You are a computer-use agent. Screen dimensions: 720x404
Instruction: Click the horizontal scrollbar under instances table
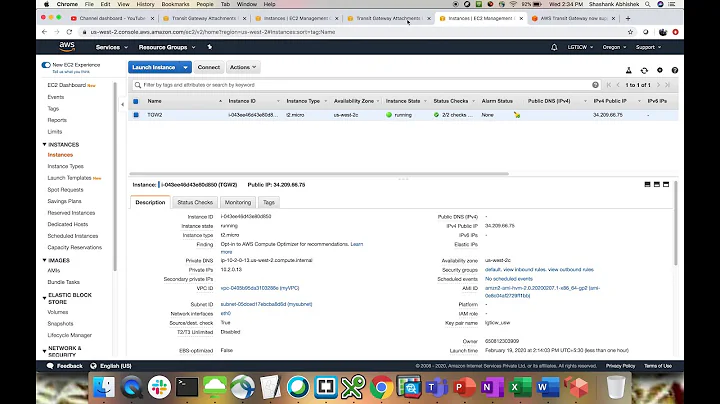[x=319, y=174]
